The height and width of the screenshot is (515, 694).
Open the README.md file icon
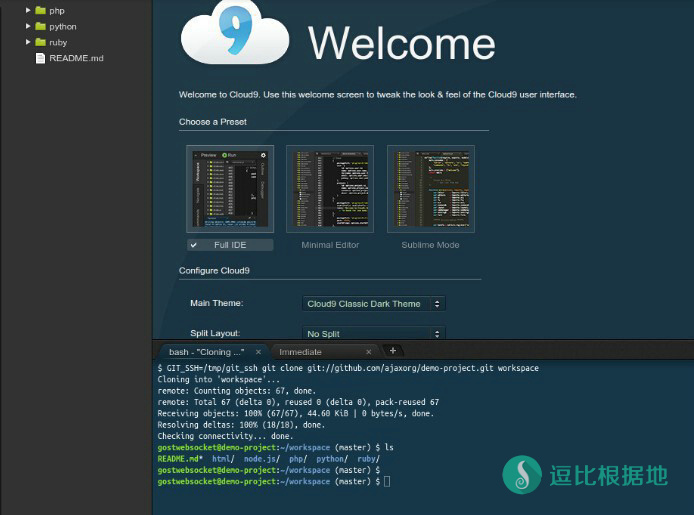point(40,58)
